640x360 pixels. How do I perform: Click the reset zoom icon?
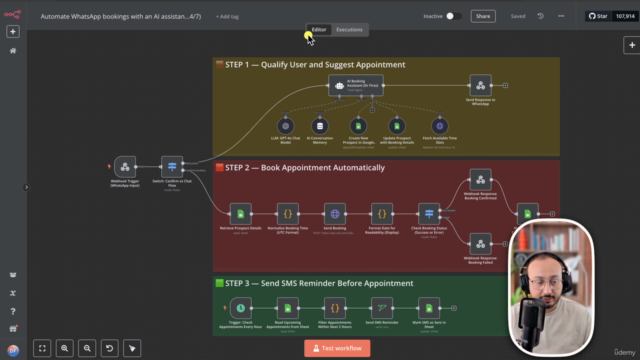[x=109, y=348]
